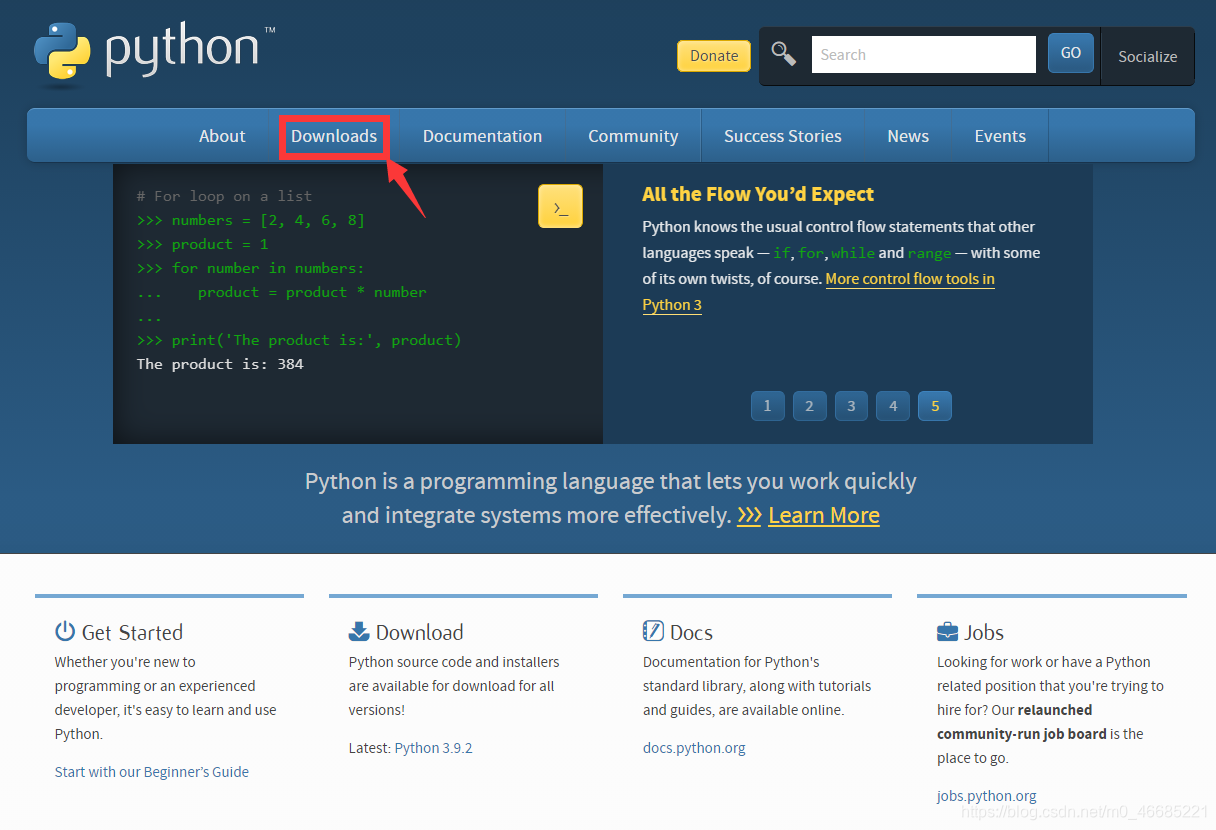Viewport: 1216px width, 830px height.
Task: Click the Jobs briefcase icon
Action: [947, 632]
